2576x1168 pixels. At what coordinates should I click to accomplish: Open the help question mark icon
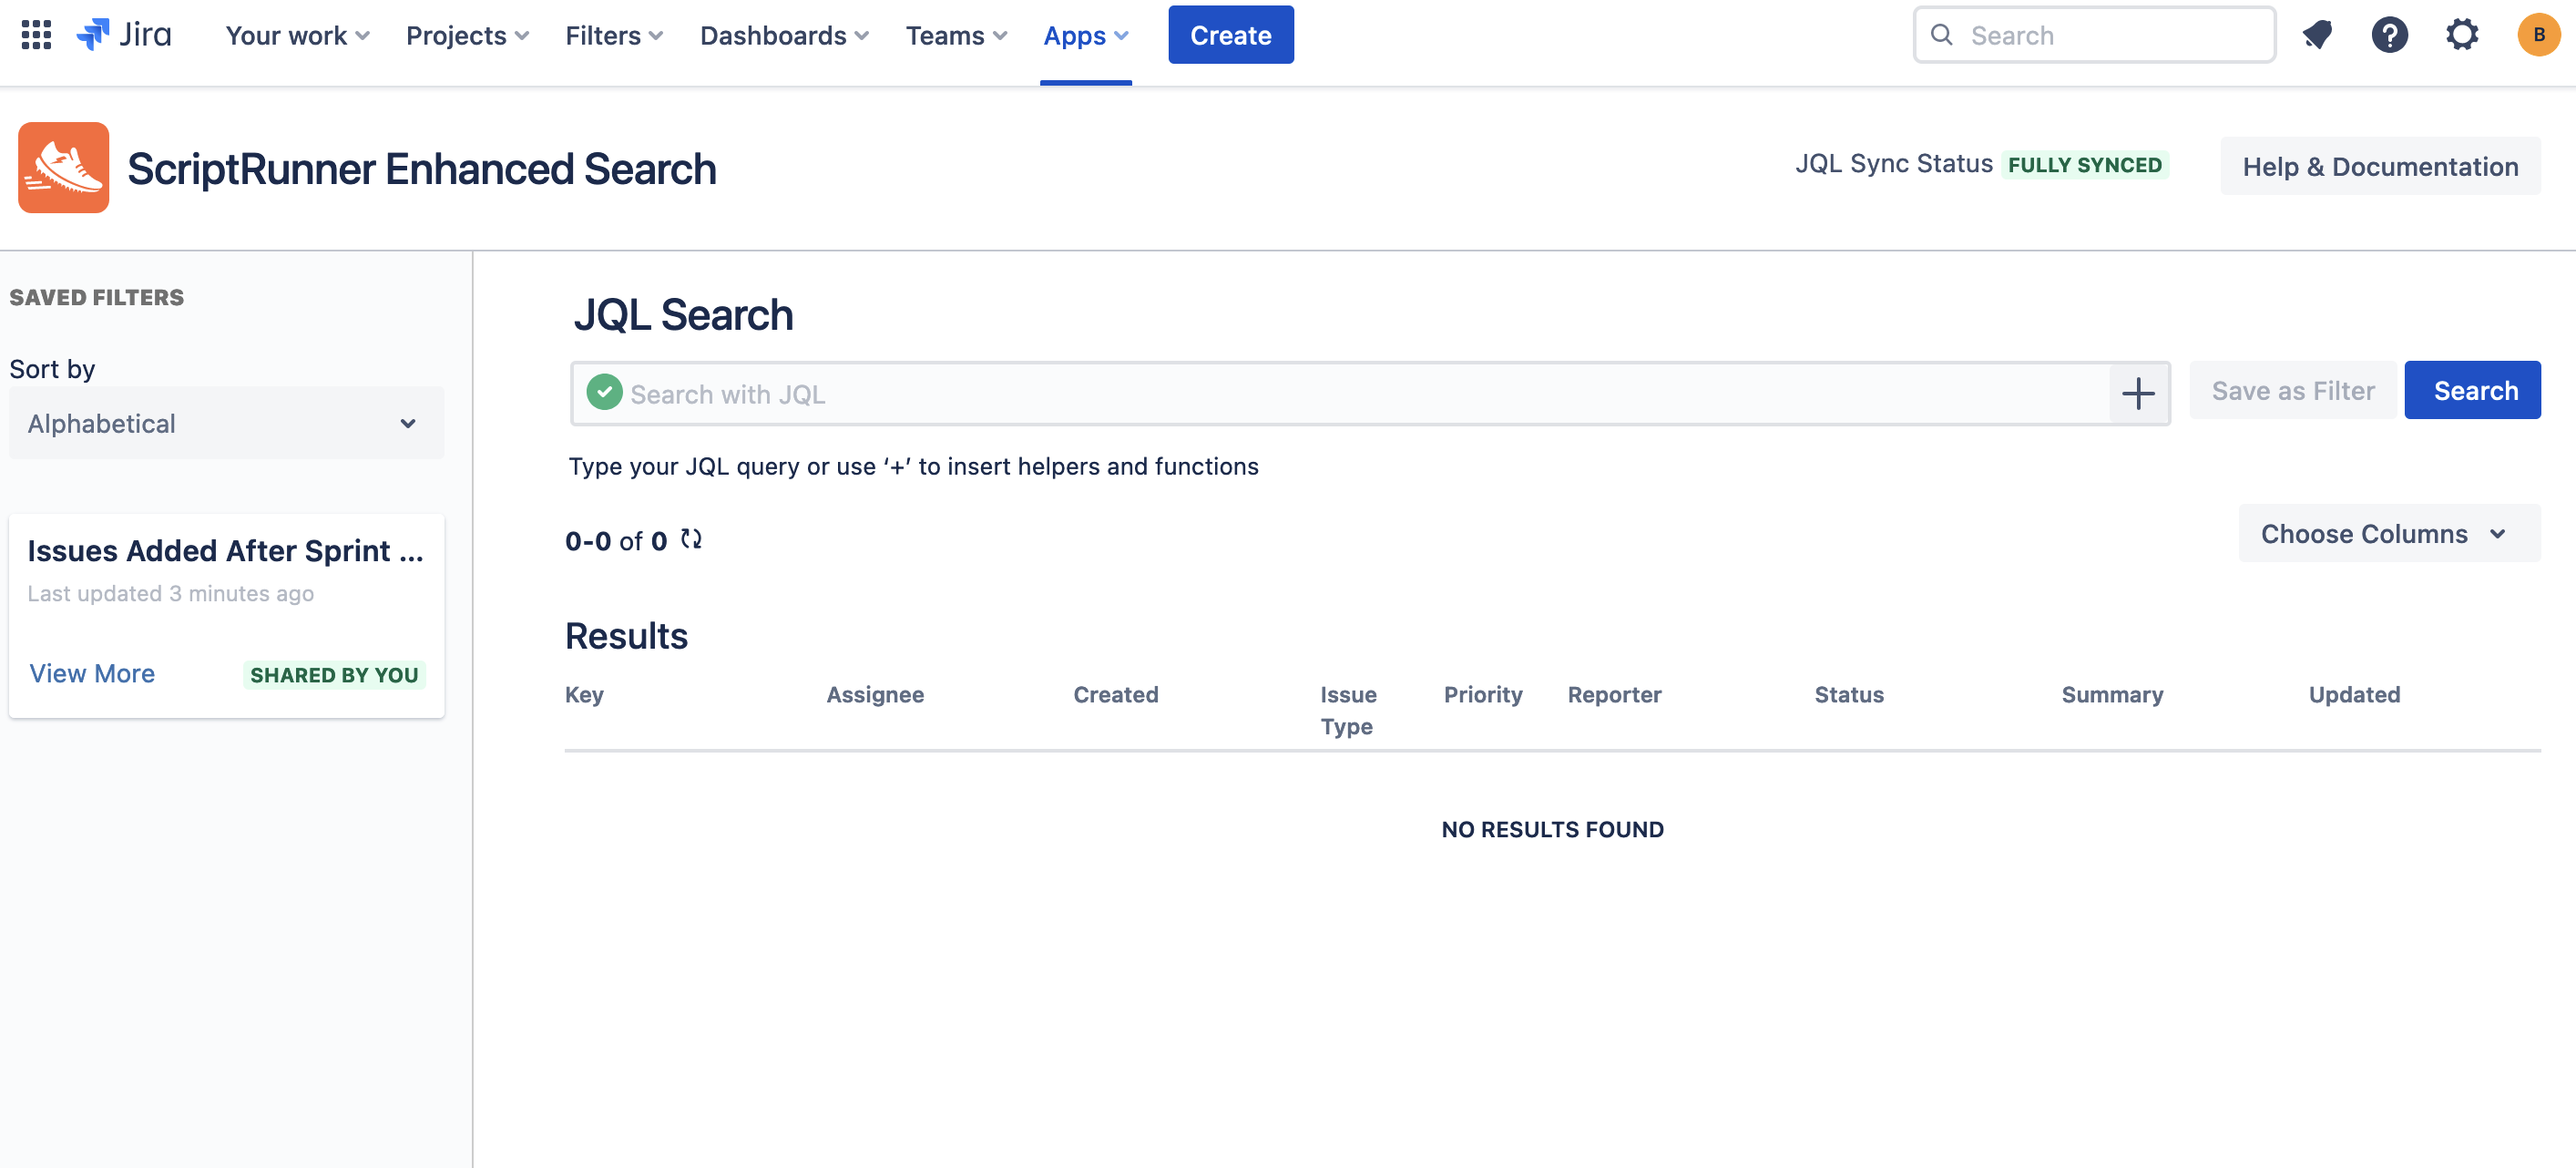(x=2389, y=35)
